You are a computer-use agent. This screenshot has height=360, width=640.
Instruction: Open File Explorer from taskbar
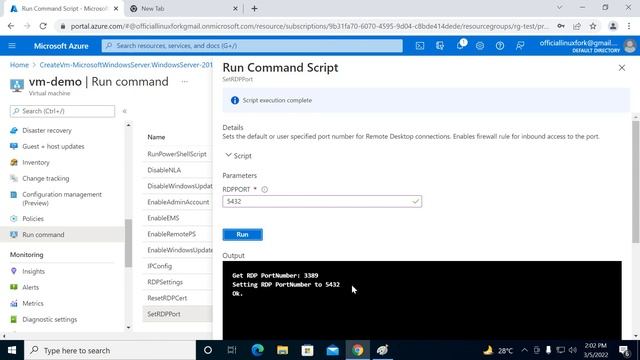point(282,350)
